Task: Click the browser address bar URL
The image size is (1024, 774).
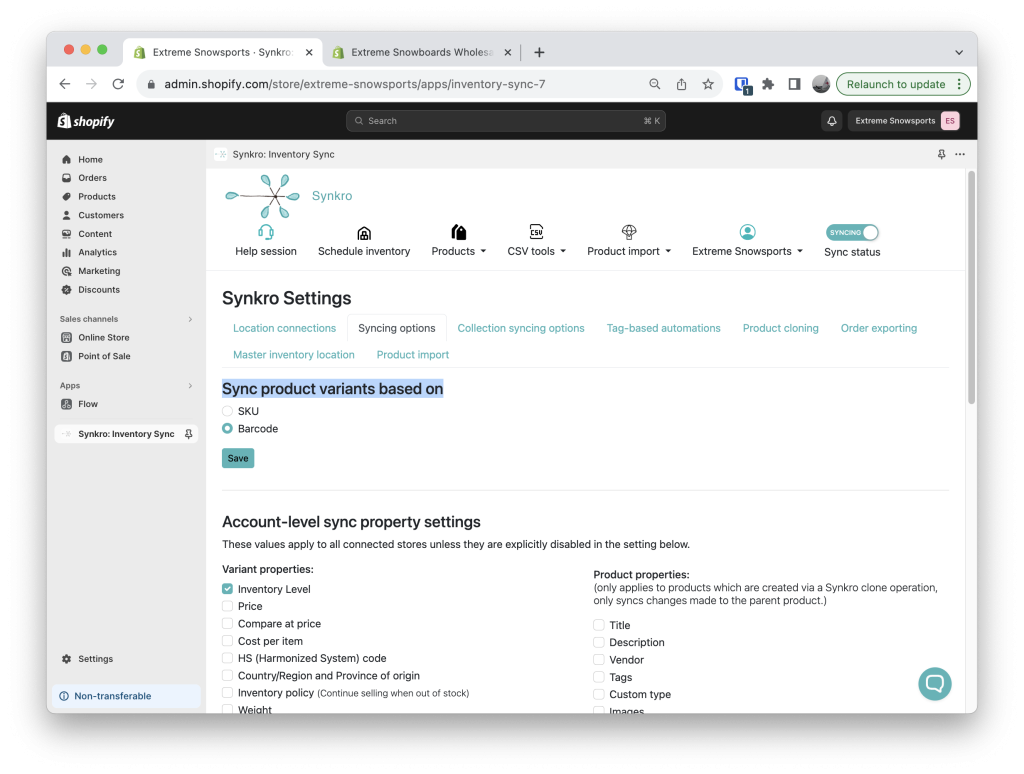Action: 355,84
